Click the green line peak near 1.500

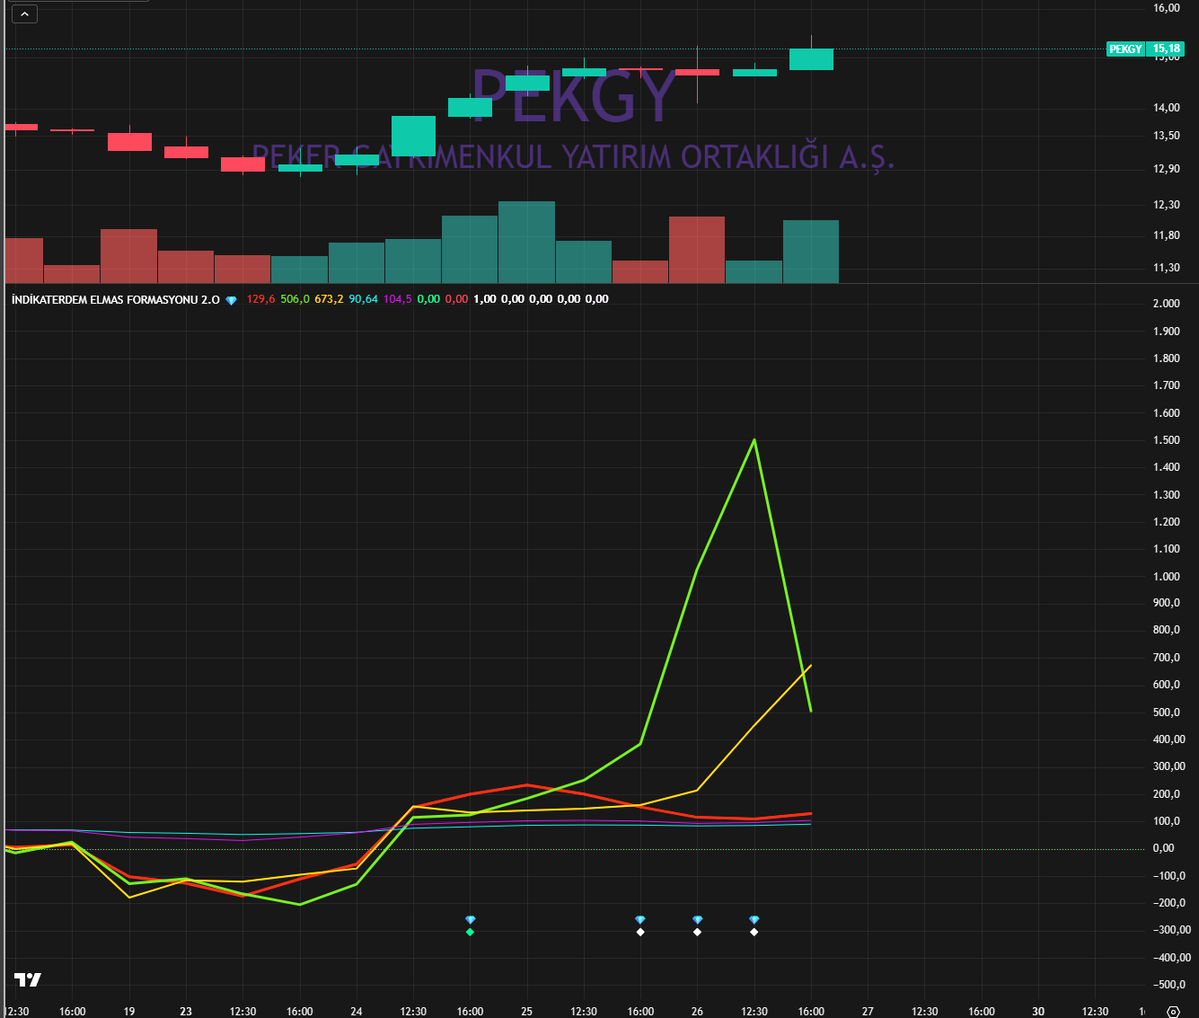pyautogui.click(x=755, y=440)
